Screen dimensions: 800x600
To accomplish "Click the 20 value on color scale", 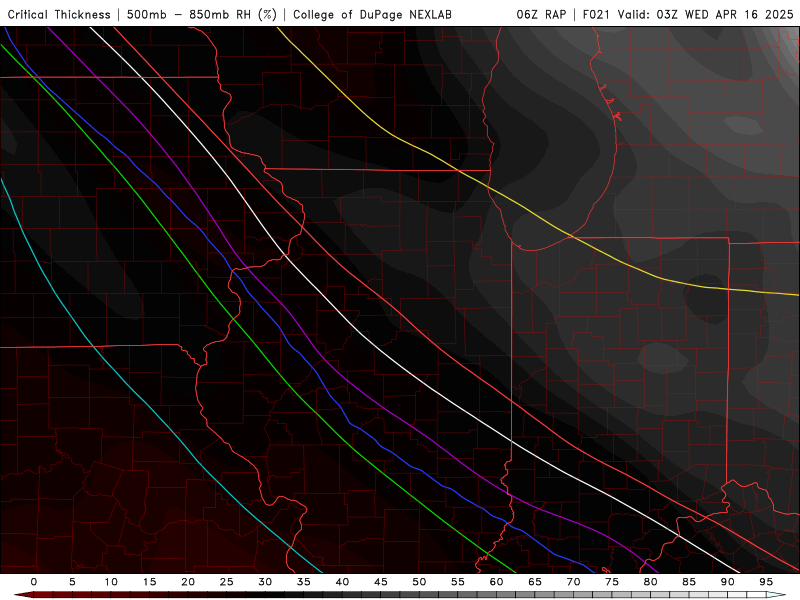I will click(x=188, y=582).
